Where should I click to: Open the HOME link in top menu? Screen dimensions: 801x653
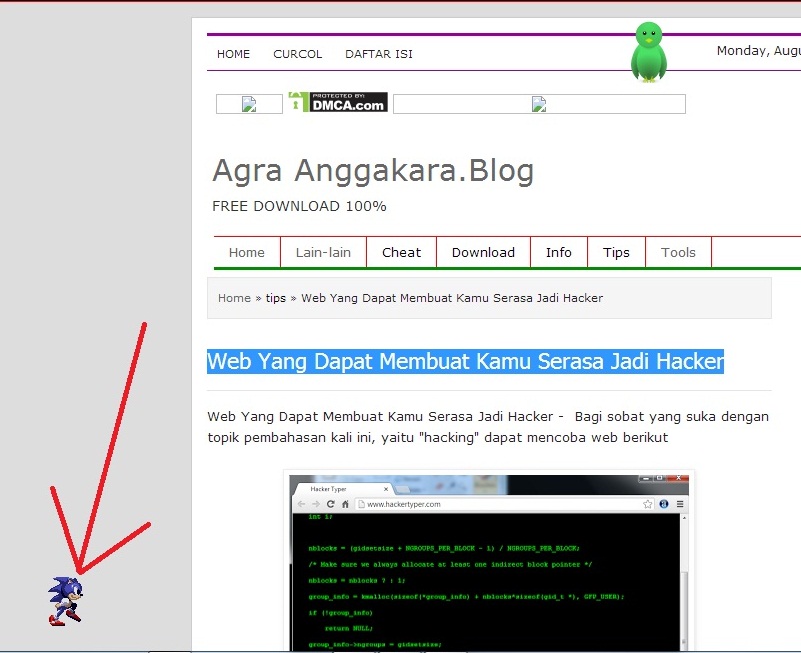[x=233, y=54]
